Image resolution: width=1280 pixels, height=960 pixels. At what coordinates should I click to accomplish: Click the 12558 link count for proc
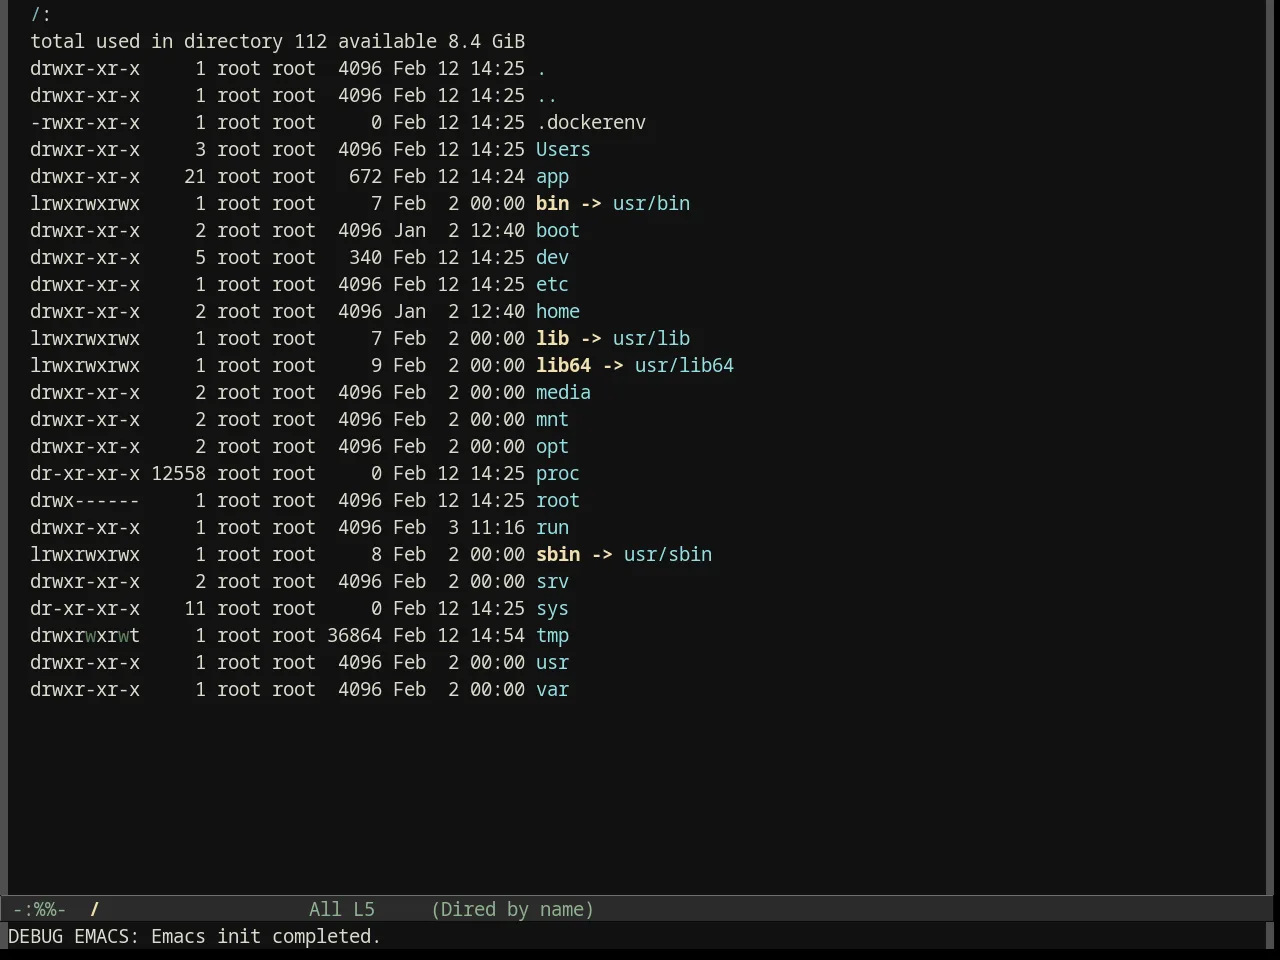tap(178, 473)
